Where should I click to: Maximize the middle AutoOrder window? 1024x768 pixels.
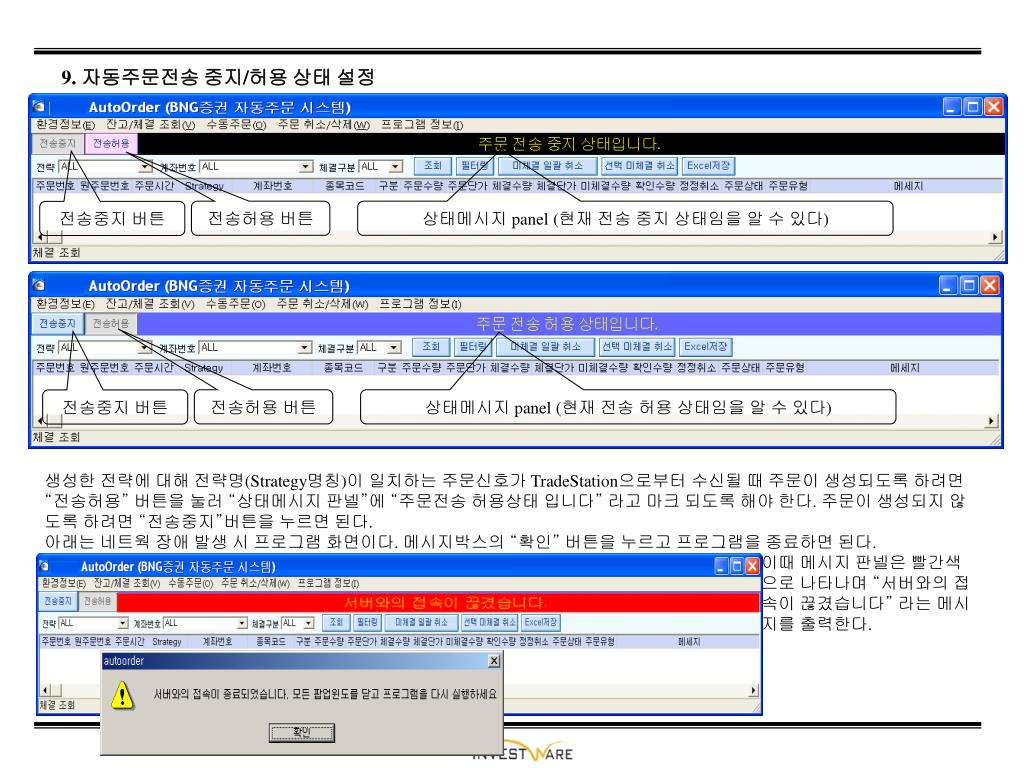pos(969,285)
